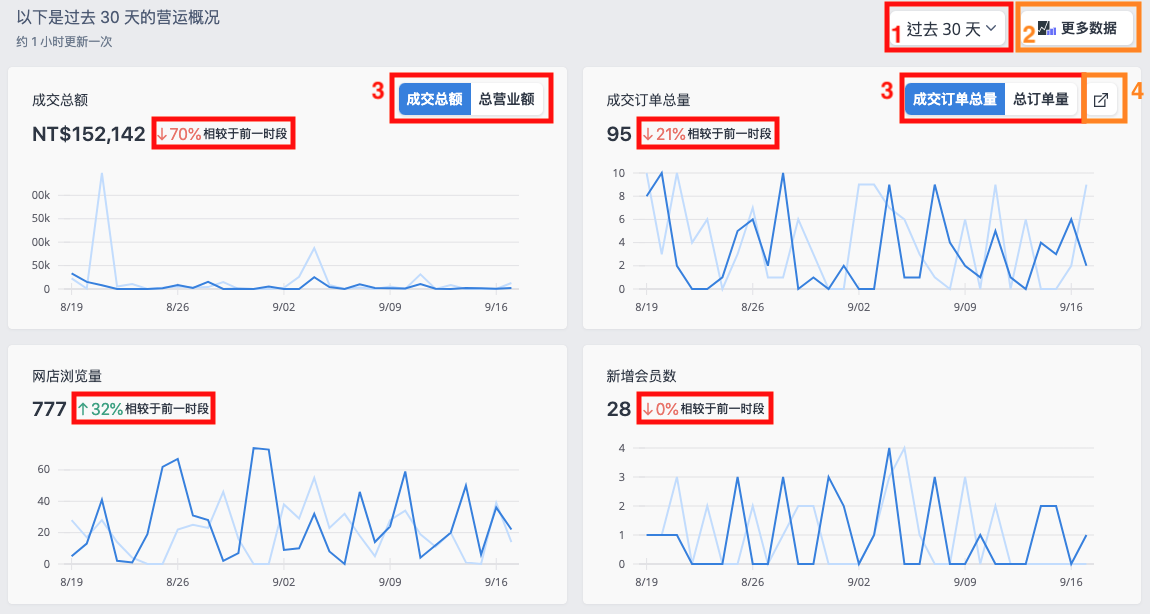Click the NT$152,142 total value

pyautogui.click(x=89, y=134)
